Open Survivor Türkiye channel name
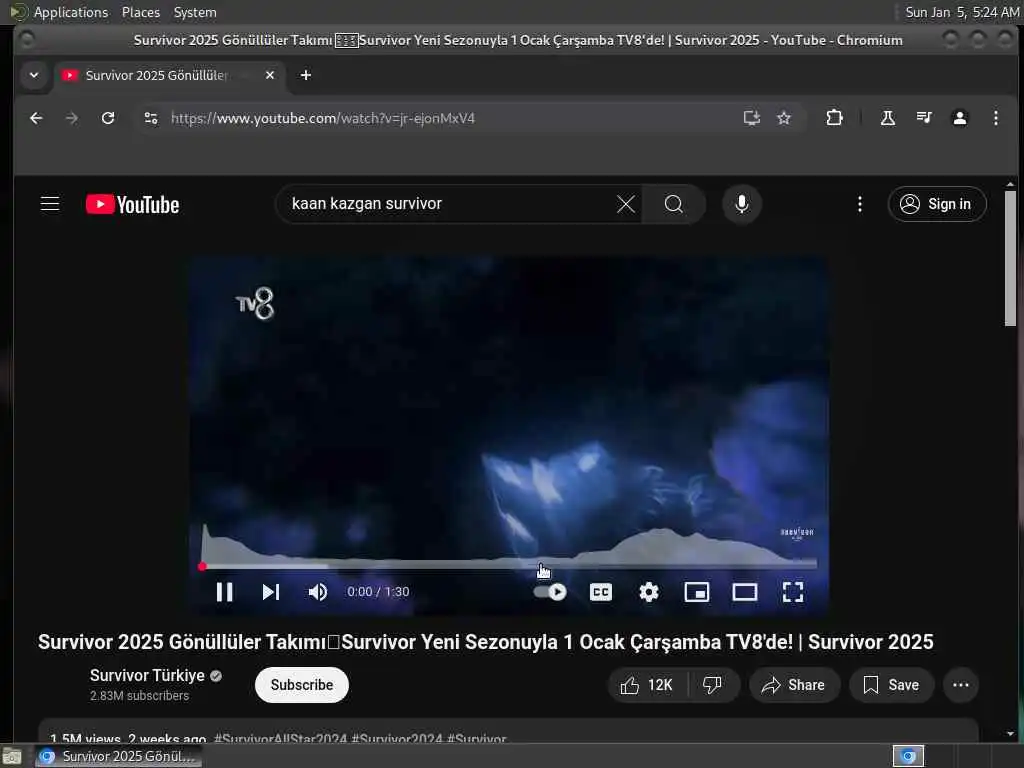Screen dimensions: 1024x768 click(148, 675)
